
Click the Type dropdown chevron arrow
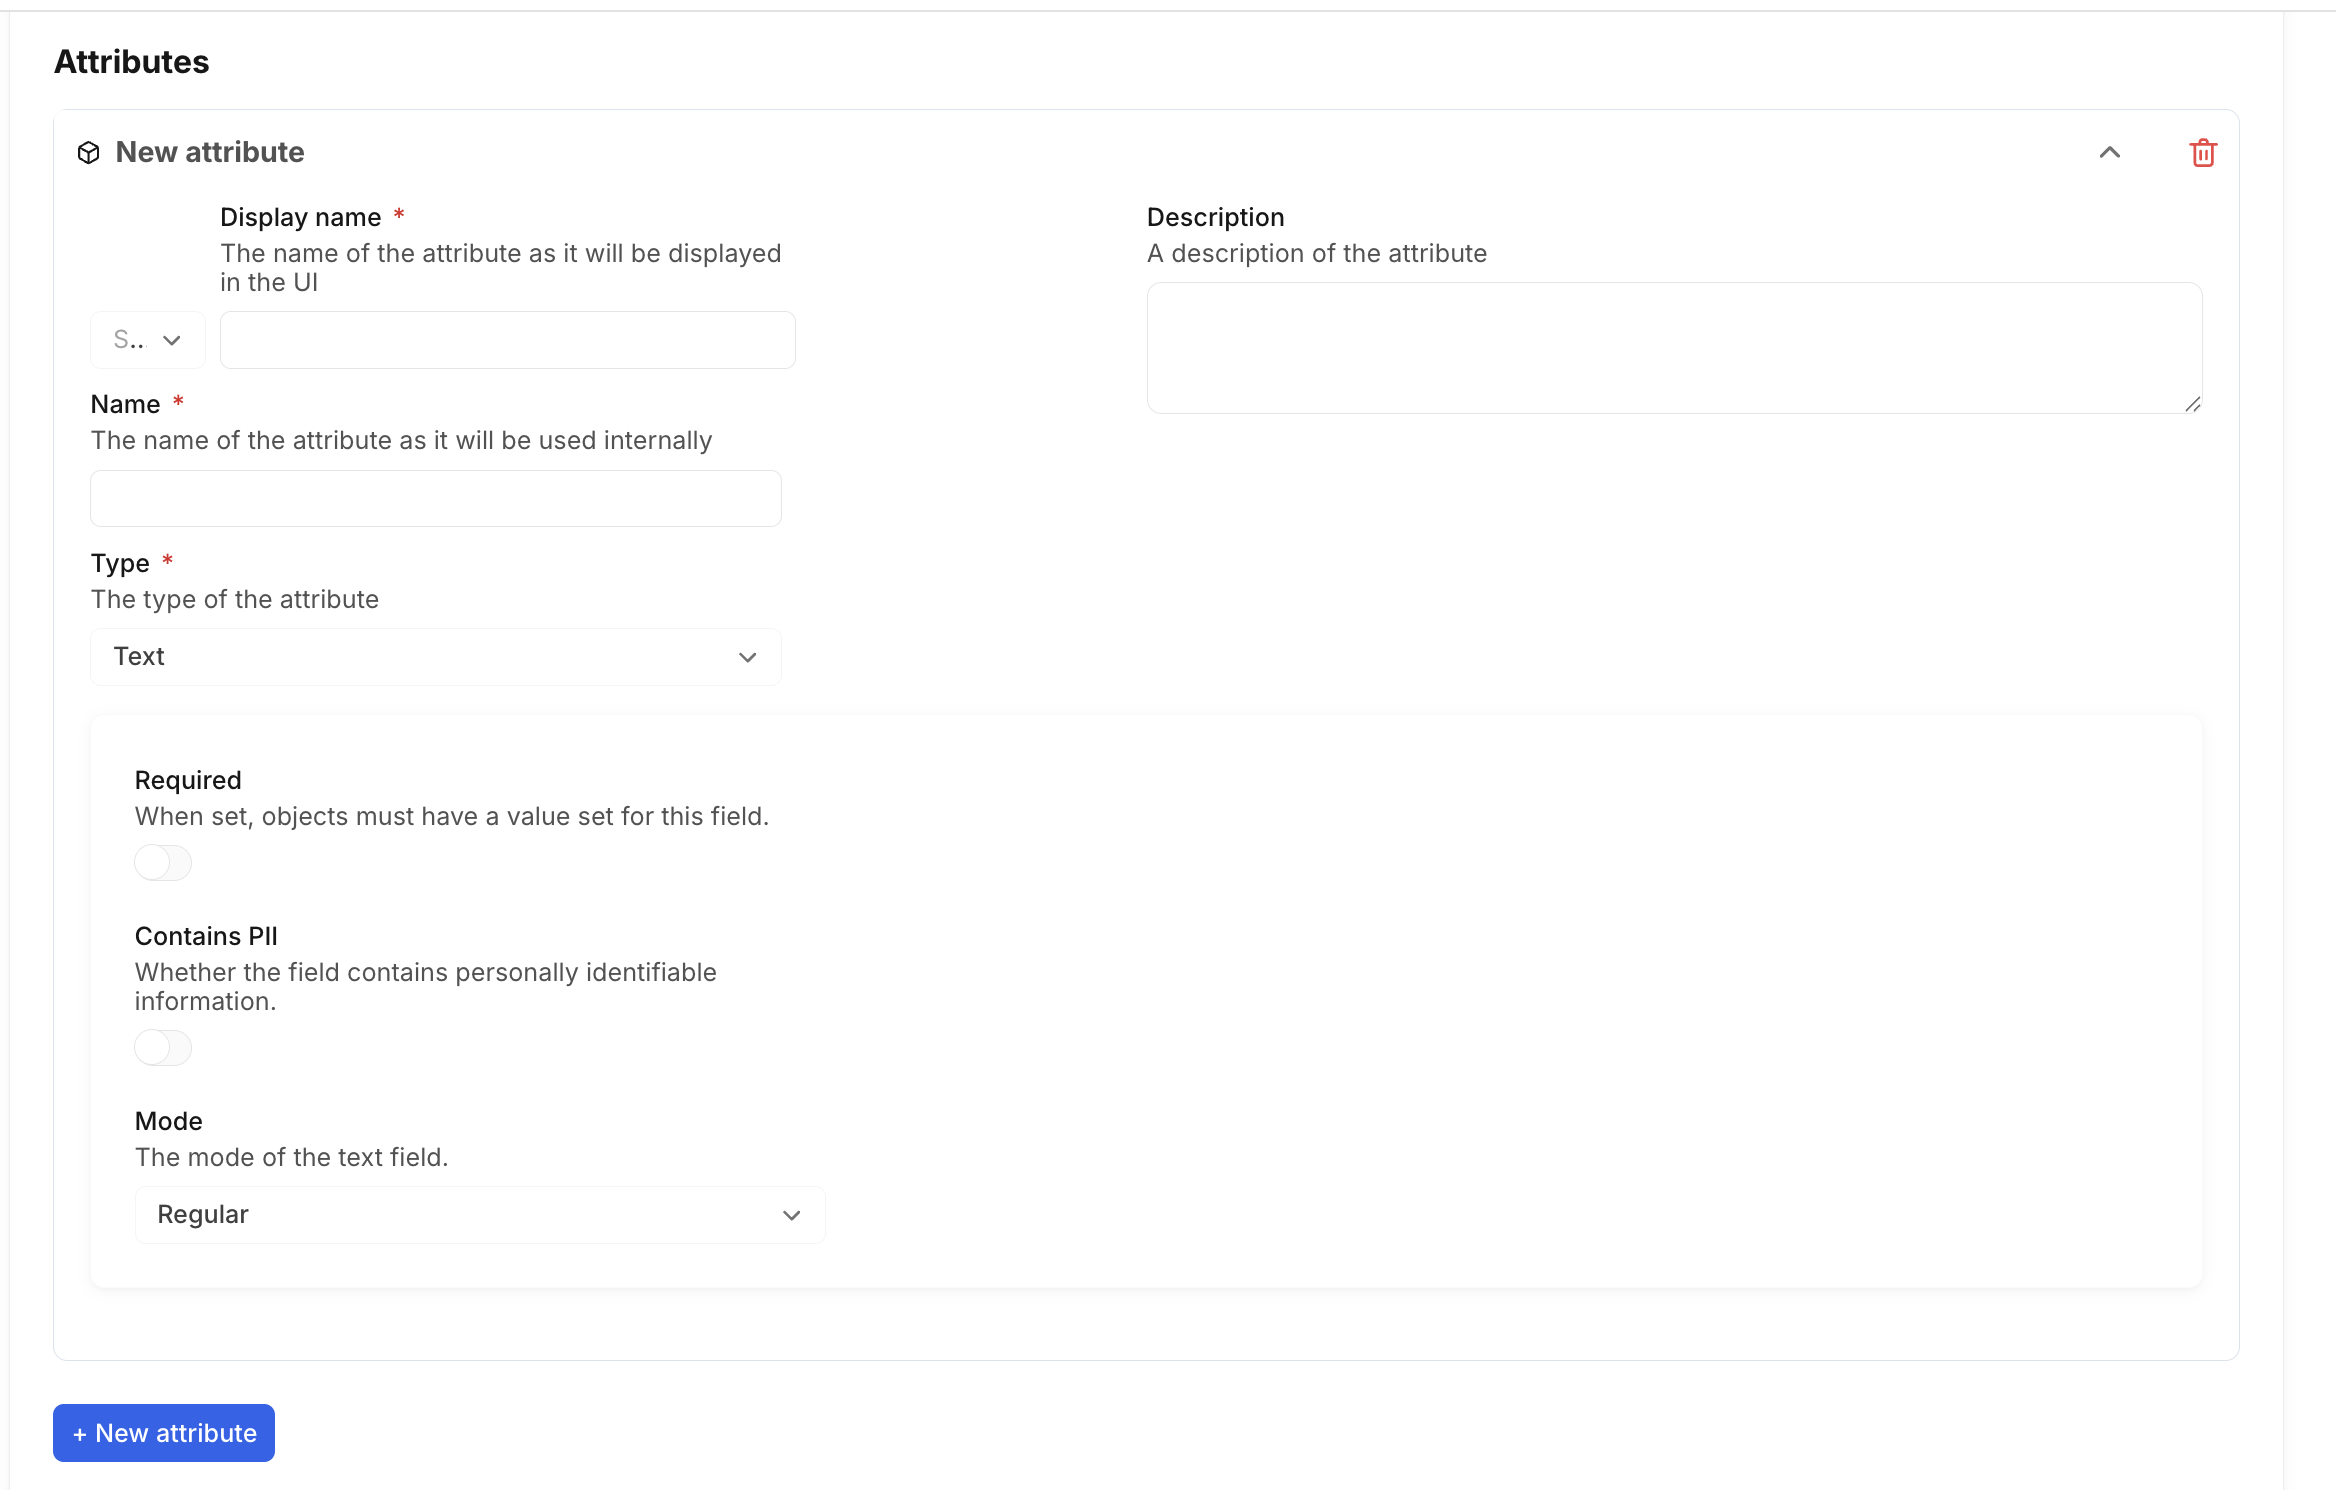[747, 657]
